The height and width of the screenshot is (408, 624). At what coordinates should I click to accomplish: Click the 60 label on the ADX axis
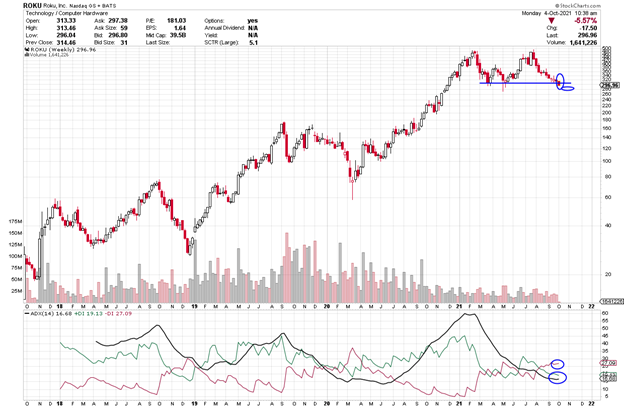point(605,314)
